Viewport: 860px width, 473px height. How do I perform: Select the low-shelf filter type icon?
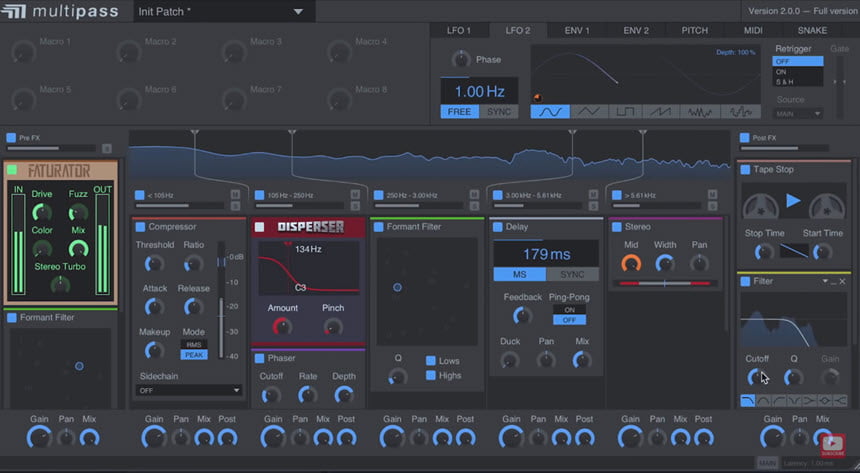[x=809, y=401]
